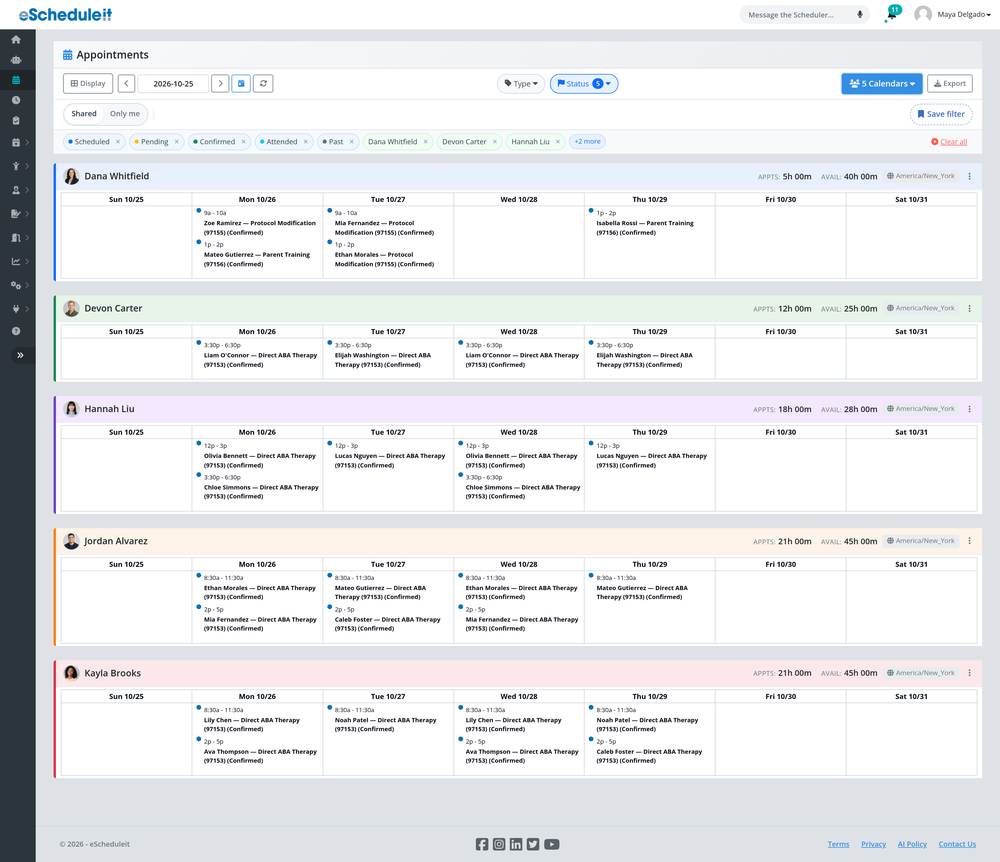
Task: Click Save filter button
Action: 941,114
